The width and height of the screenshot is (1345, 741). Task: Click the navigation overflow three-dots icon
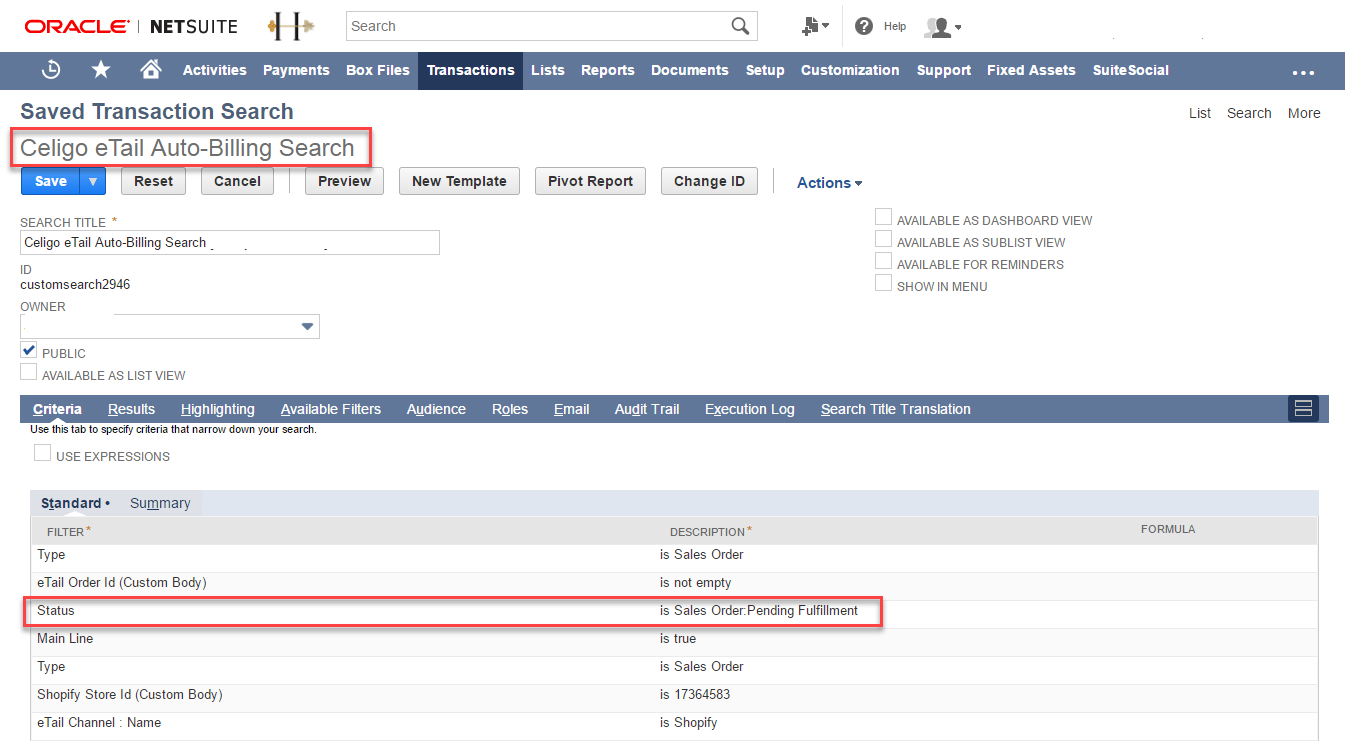tap(1303, 72)
